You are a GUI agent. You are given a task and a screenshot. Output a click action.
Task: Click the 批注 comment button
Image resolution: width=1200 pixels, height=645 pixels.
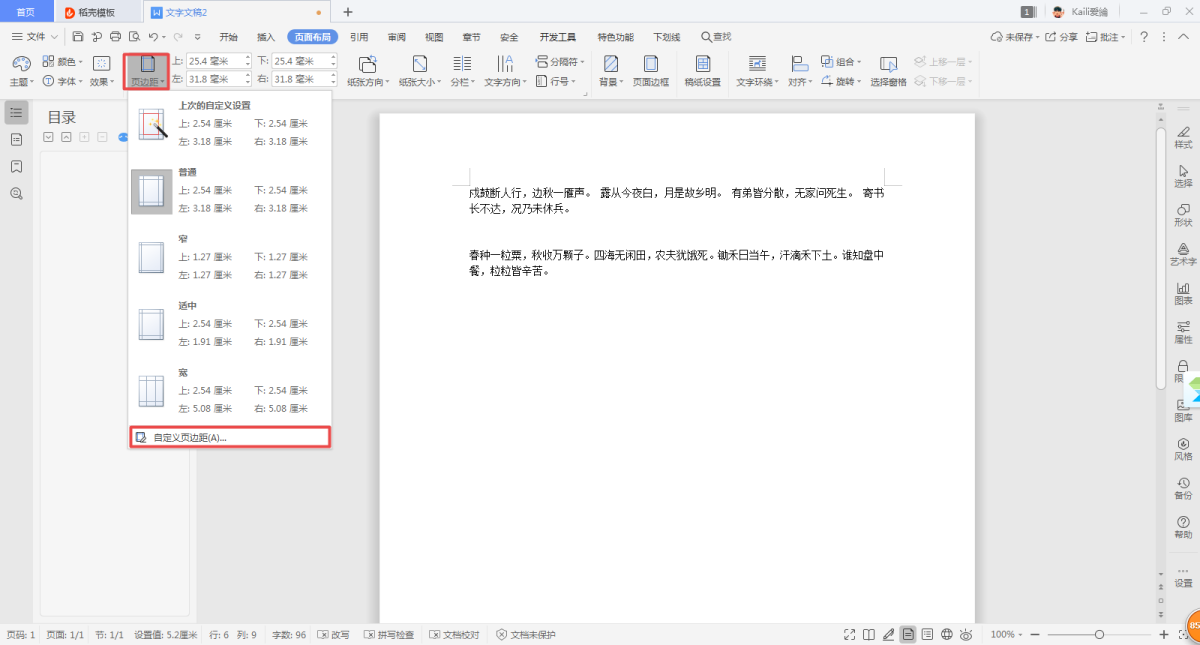click(1106, 37)
